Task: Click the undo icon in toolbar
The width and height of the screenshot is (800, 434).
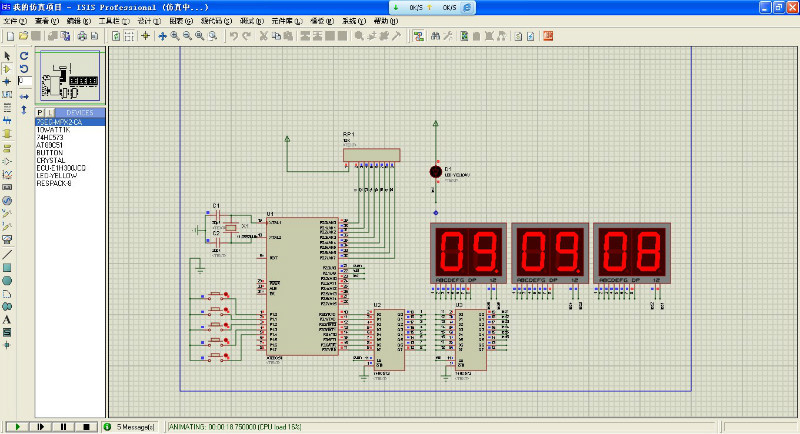Action: click(x=233, y=36)
